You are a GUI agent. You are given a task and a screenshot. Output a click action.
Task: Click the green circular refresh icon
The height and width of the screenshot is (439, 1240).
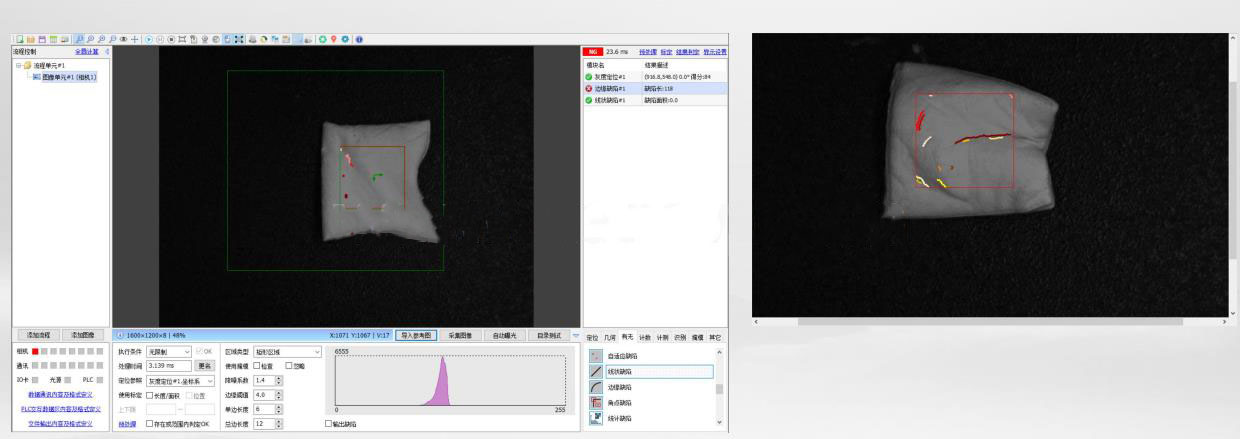pyautogui.click(x=322, y=39)
